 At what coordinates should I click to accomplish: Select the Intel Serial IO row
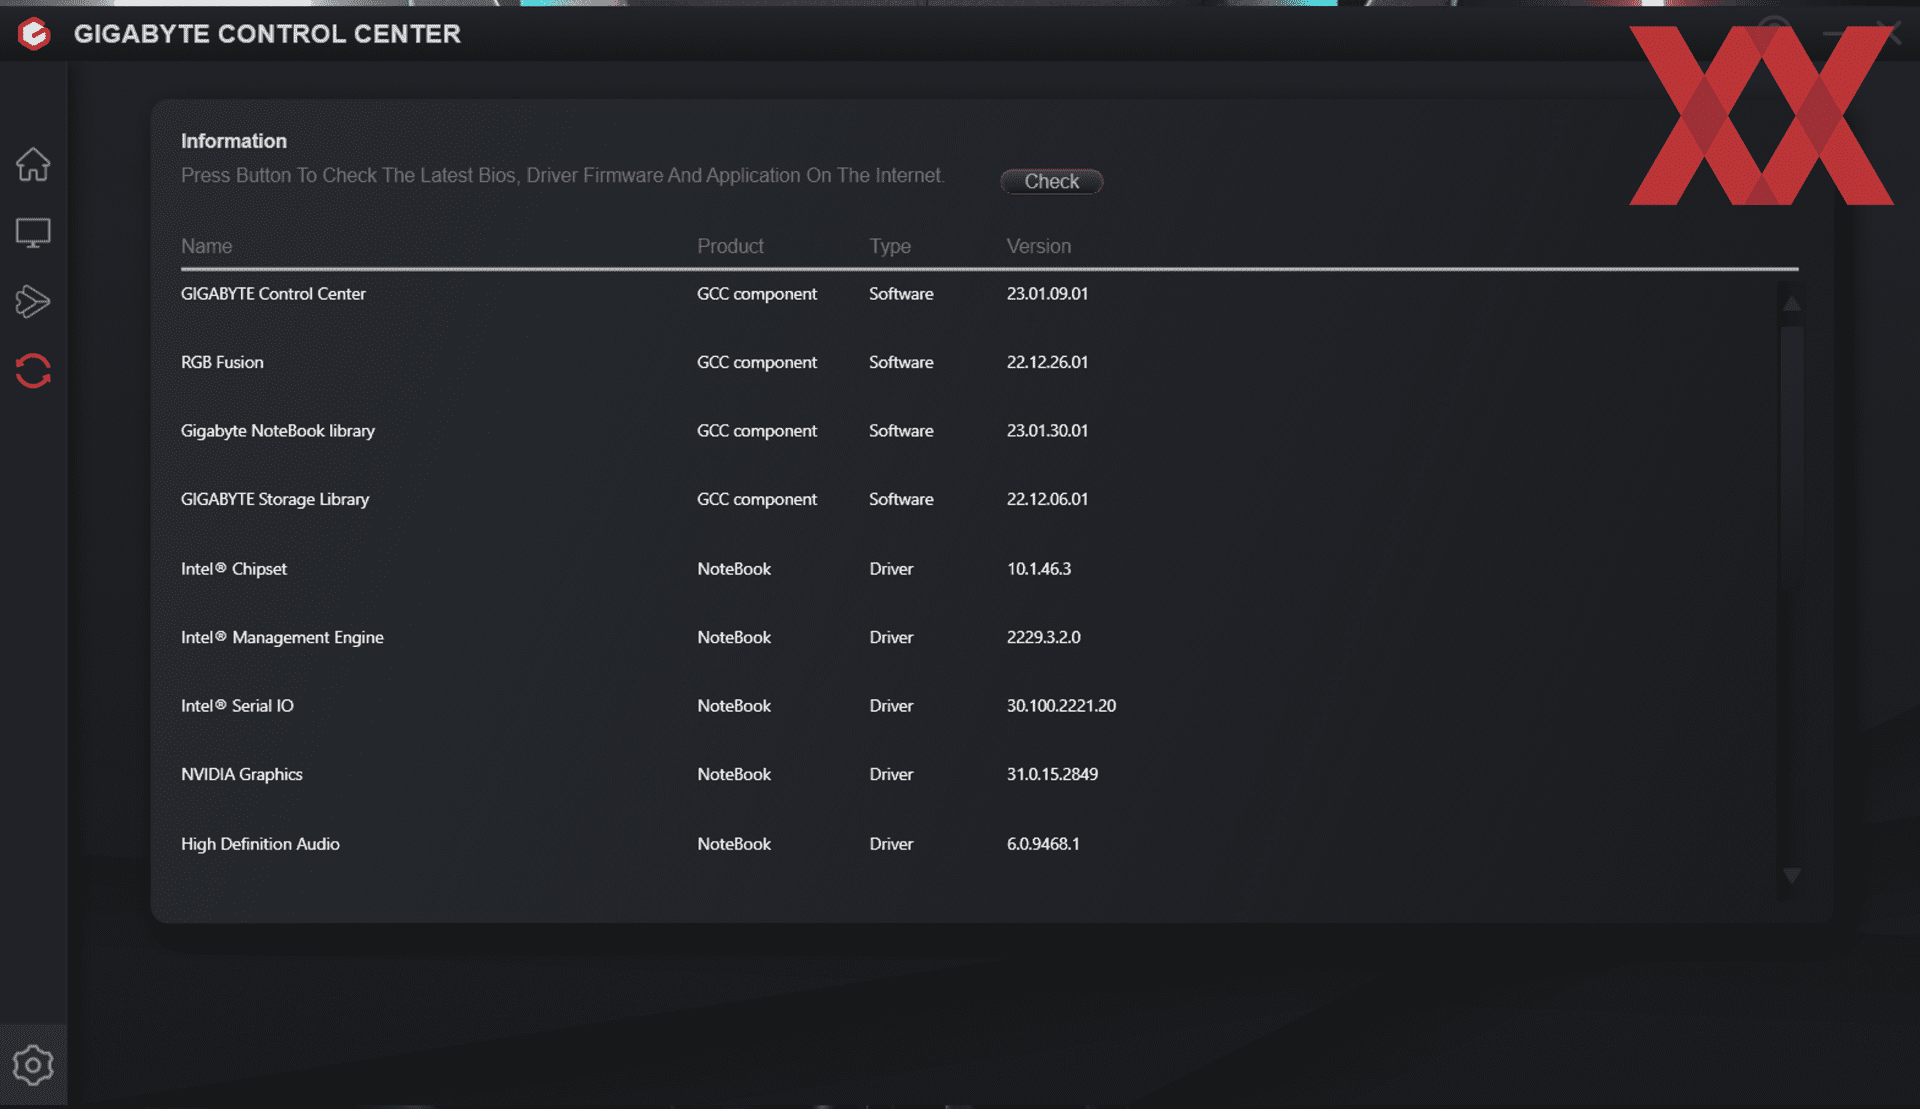pos(980,706)
